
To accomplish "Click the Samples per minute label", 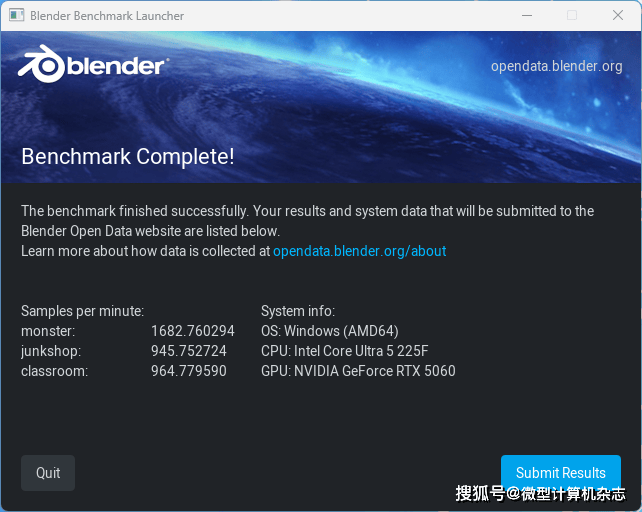I will [x=82, y=311].
